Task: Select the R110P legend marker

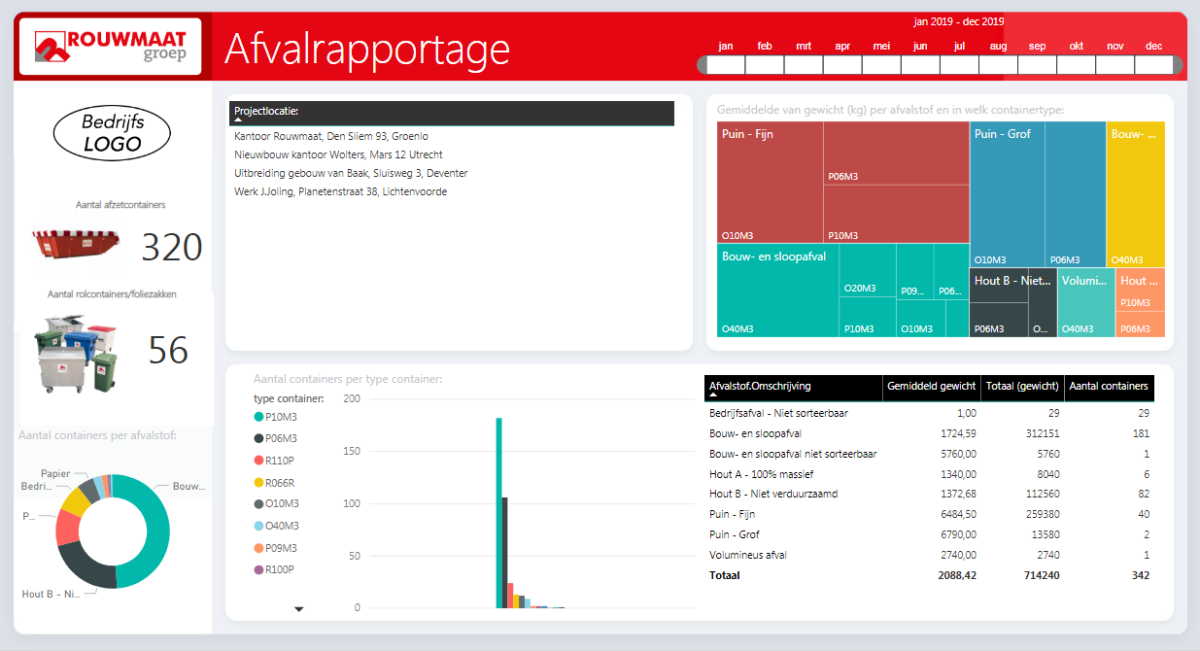Action: [259, 460]
